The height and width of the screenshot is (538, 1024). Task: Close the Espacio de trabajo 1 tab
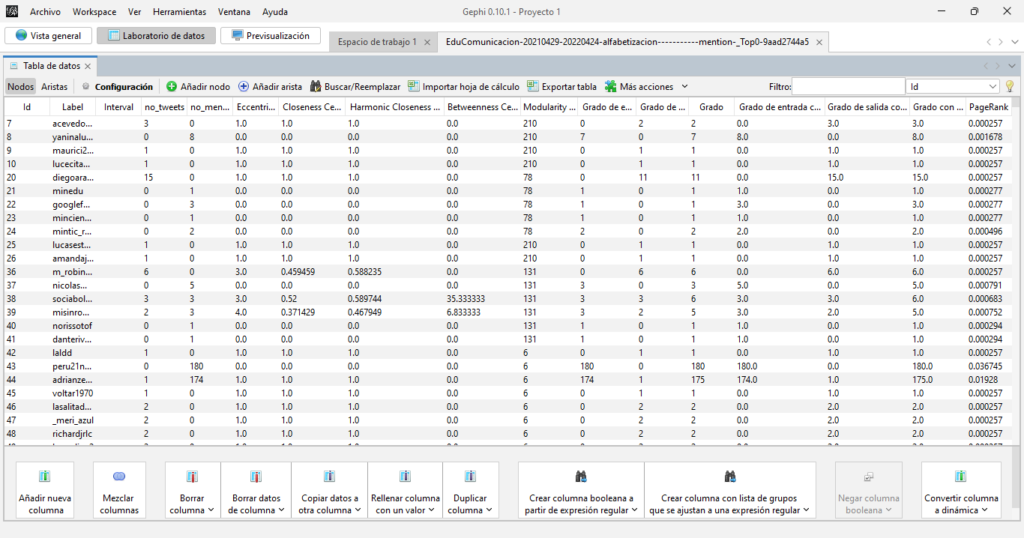pos(427,42)
